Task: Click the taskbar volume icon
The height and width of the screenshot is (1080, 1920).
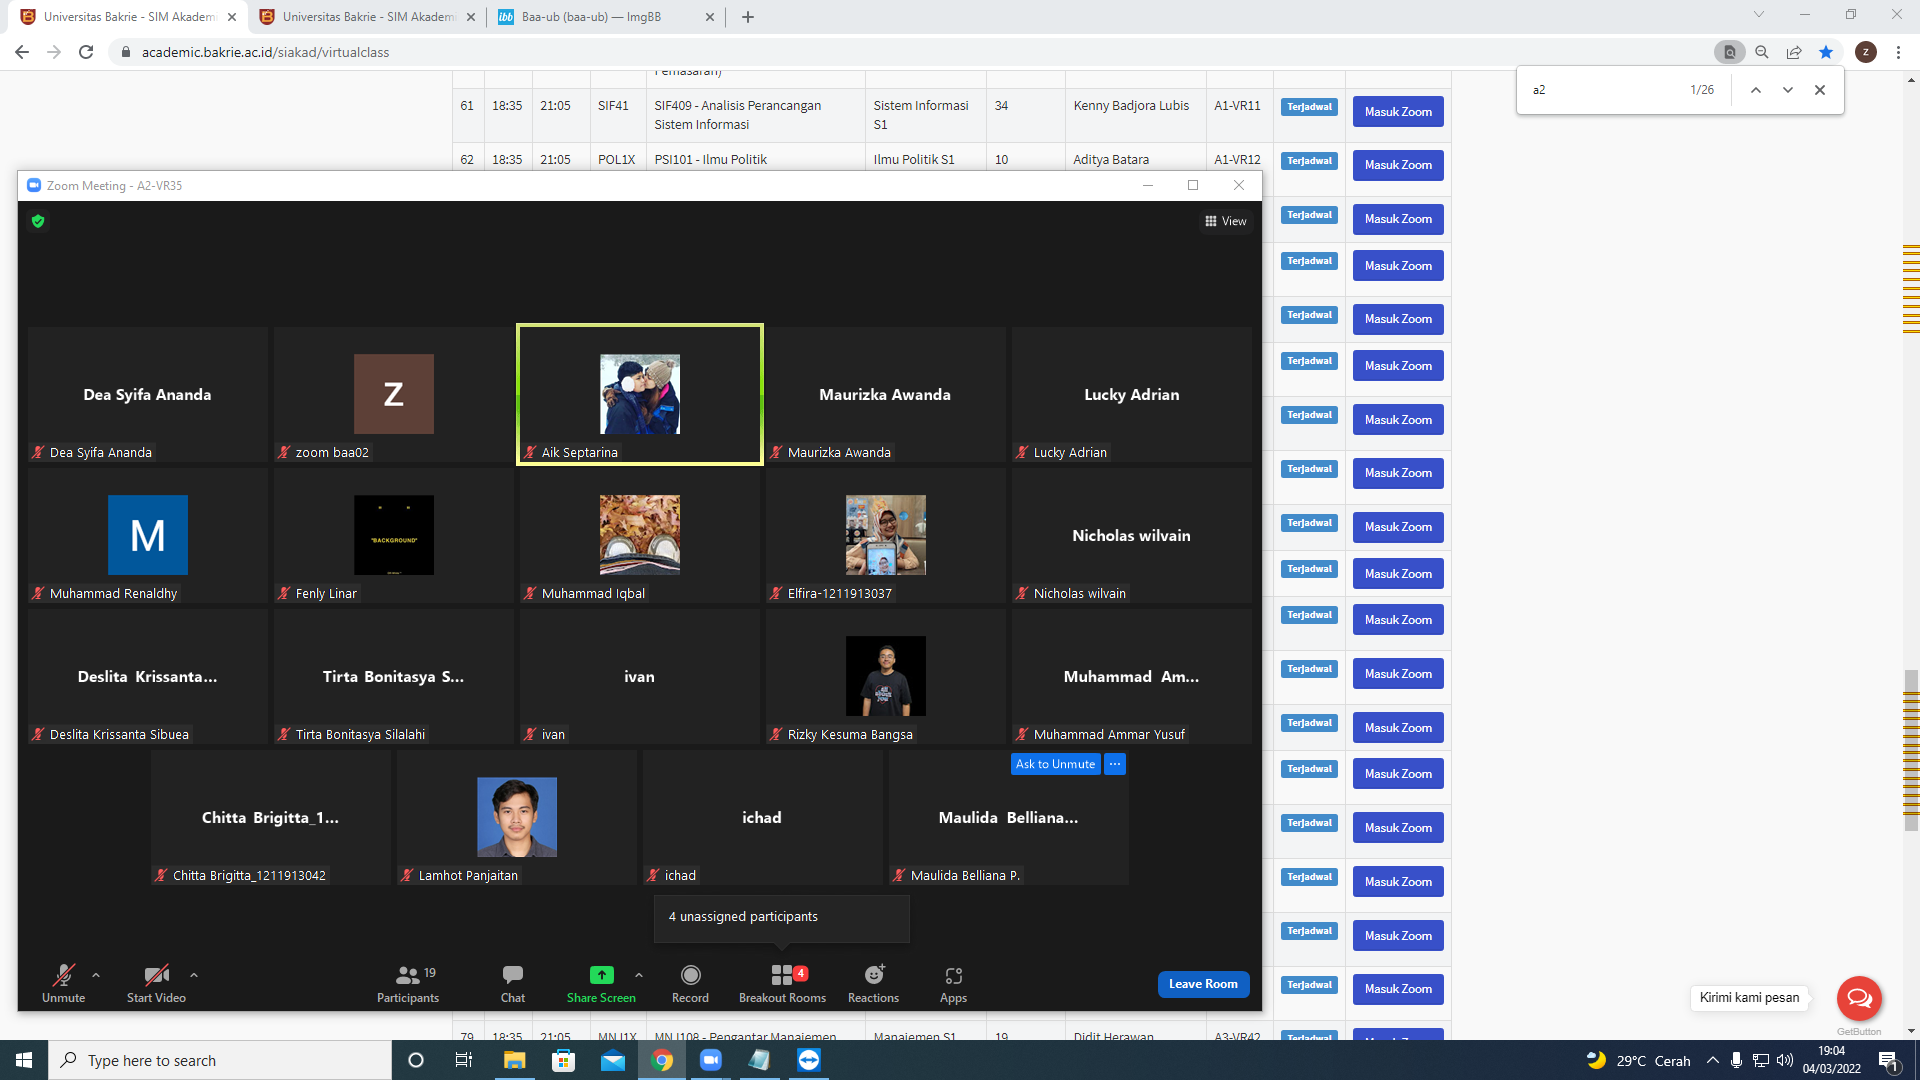Action: coord(1785,1060)
